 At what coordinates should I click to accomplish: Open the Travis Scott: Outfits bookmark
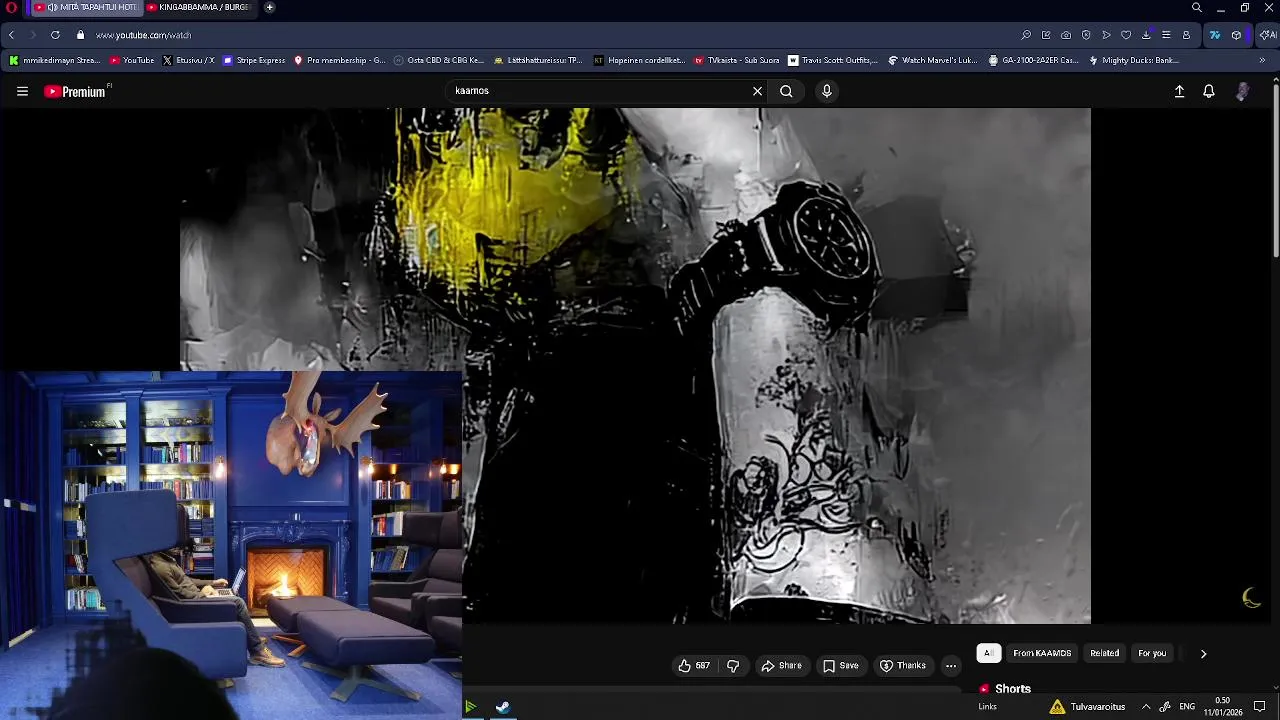point(833,60)
